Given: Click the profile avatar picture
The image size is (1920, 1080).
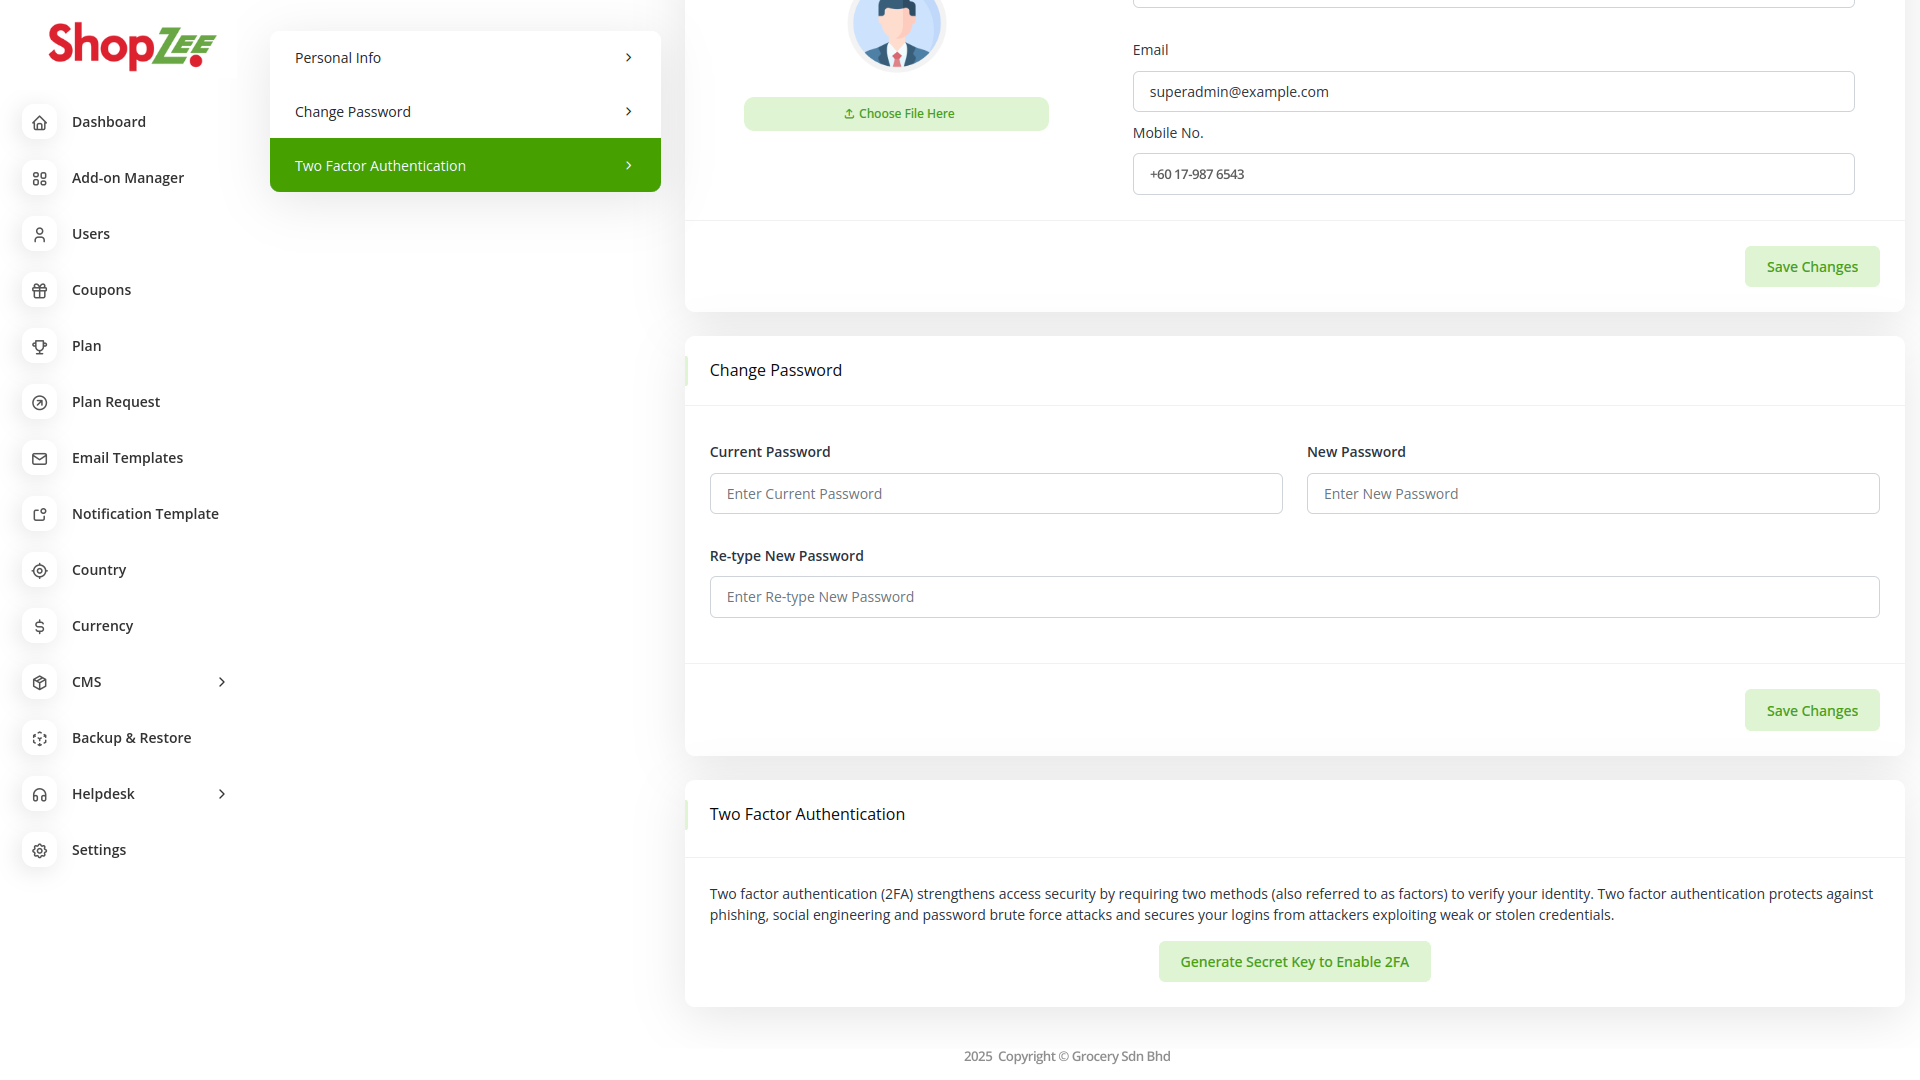Looking at the screenshot, I should [896, 28].
